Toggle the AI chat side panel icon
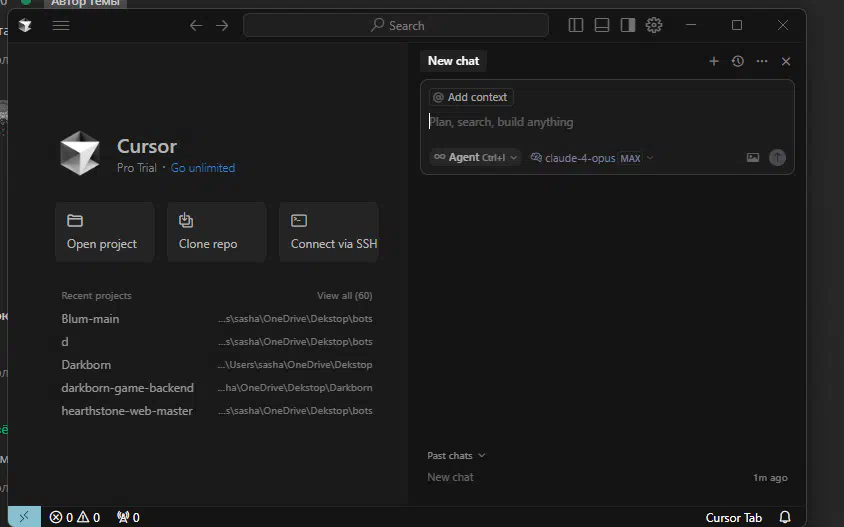Screen dimensions: 844x527 628,25
